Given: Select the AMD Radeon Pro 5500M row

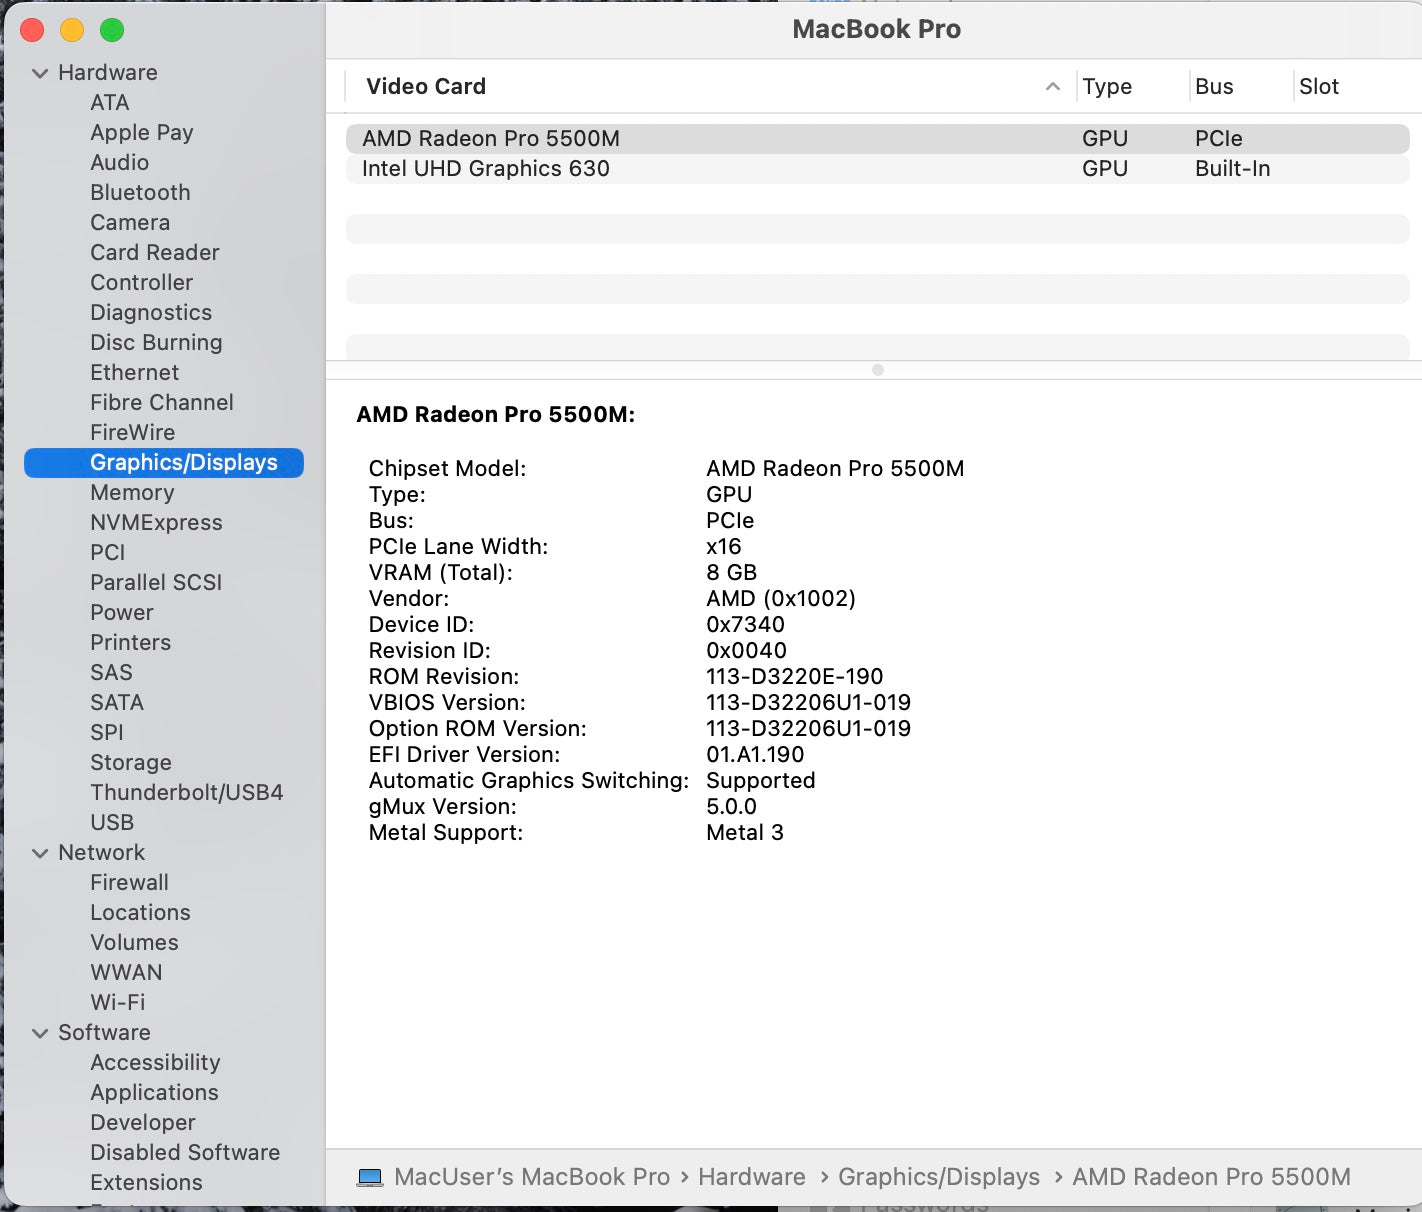Looking at the screenshot, I should tap(490, 138).
